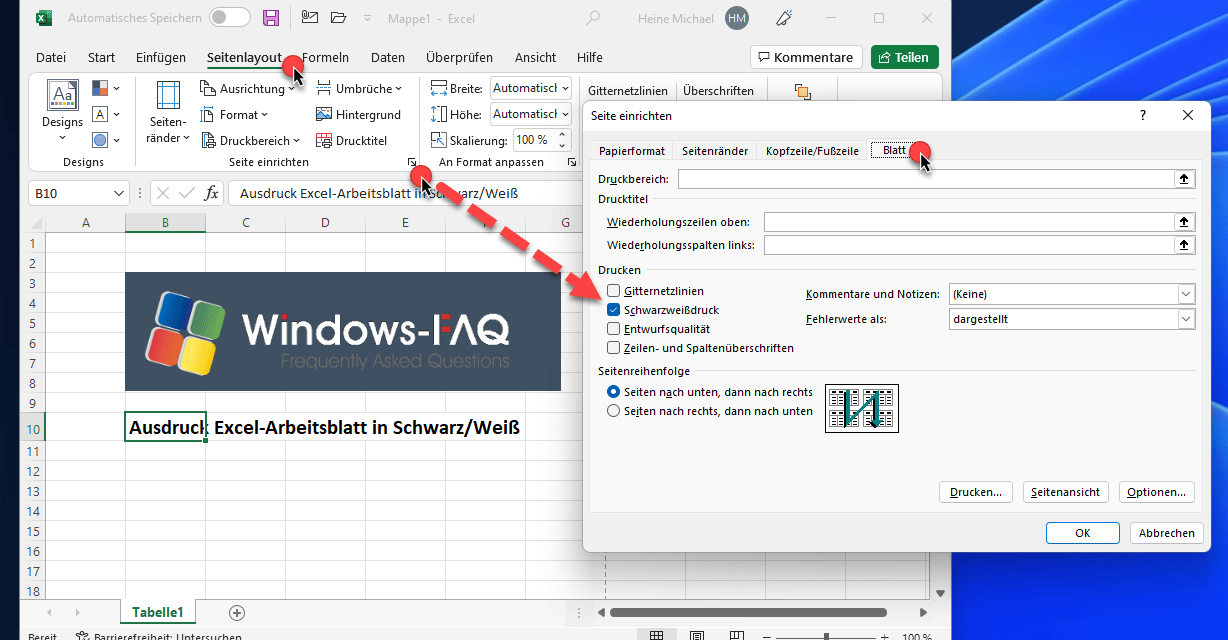The image size is (1228, 640).
Task: Click Optionen... button
Action: [1156, 492]
